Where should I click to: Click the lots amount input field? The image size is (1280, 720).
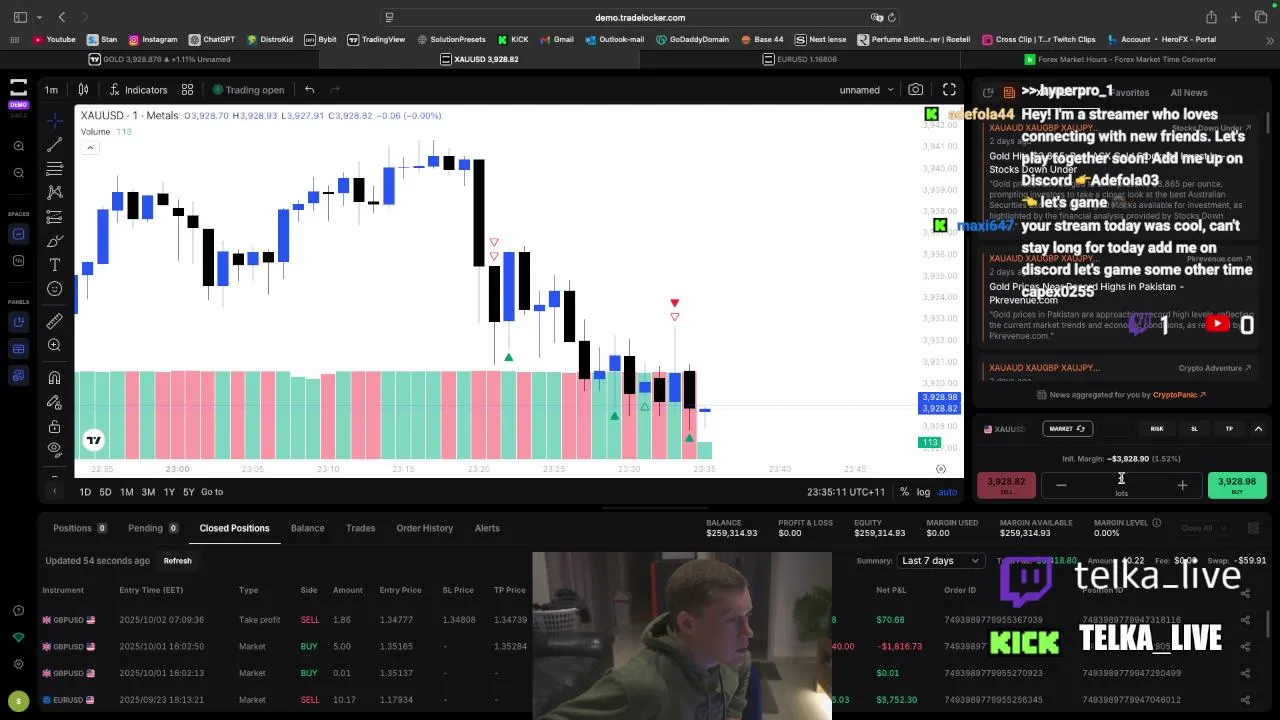1121,485
